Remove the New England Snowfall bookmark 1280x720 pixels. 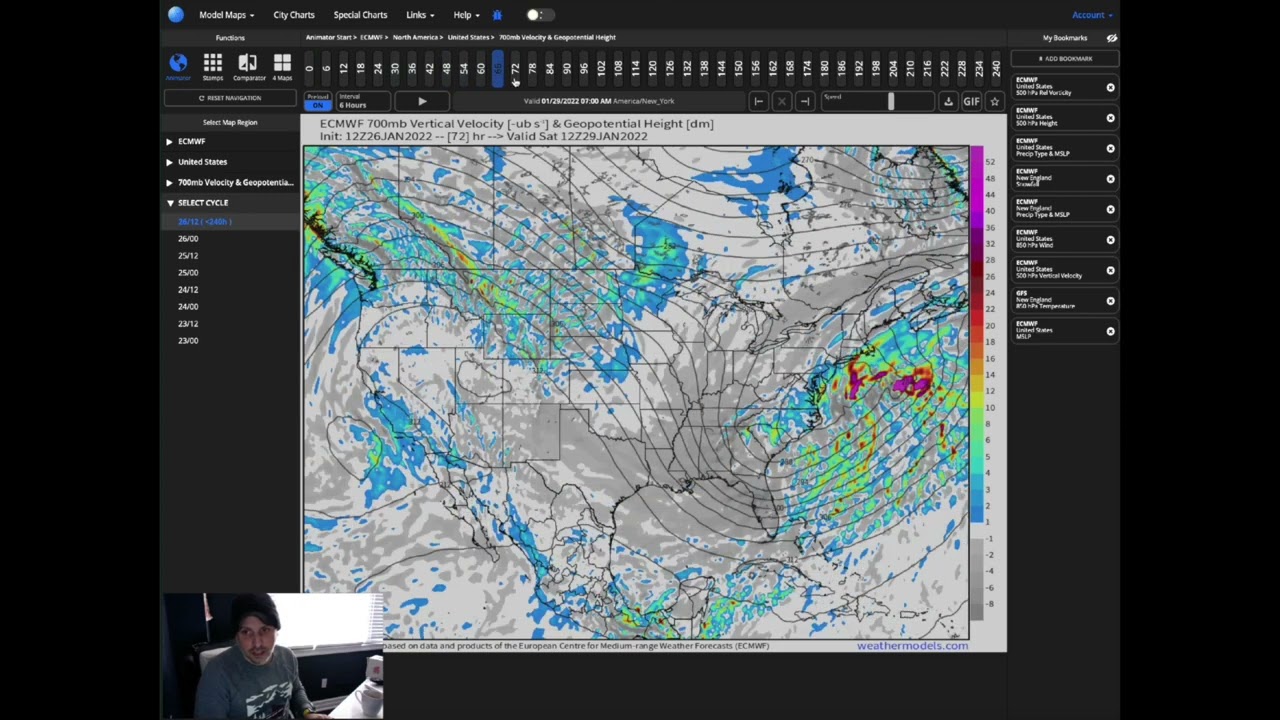coord(1110,179)
